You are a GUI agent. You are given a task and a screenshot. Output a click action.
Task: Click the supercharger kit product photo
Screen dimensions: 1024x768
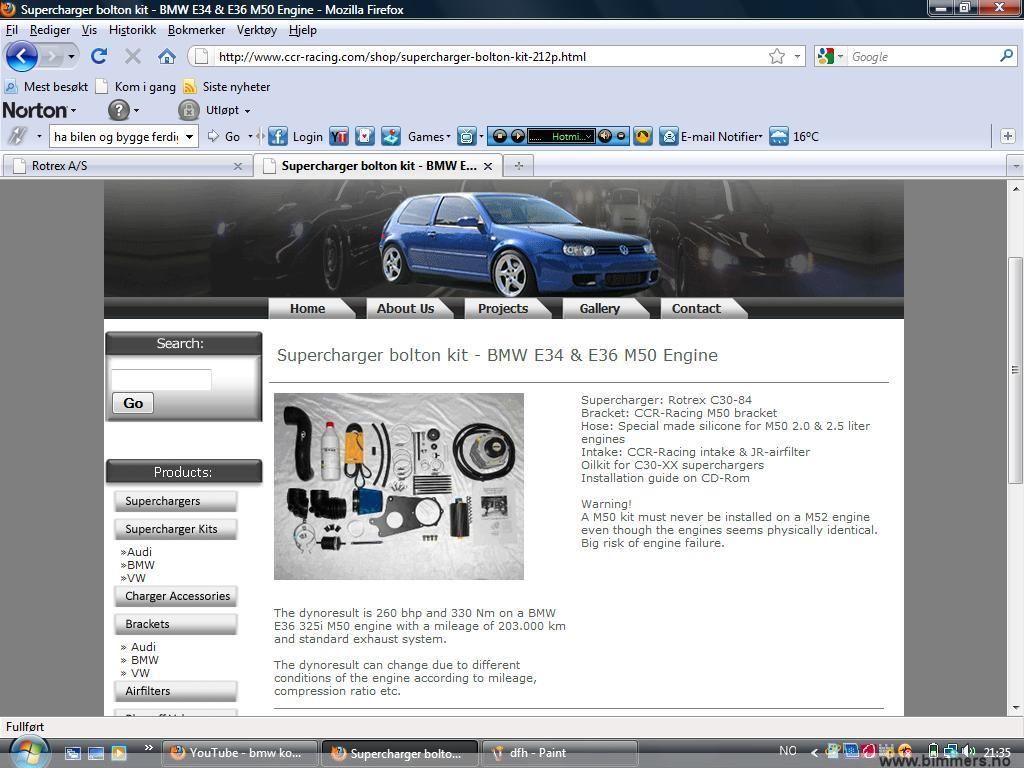click(398, 486)
